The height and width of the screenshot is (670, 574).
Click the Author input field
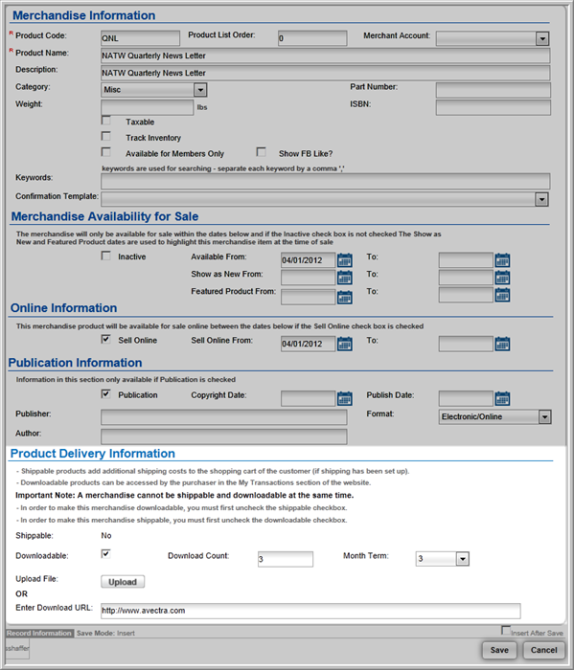point(224,436)
